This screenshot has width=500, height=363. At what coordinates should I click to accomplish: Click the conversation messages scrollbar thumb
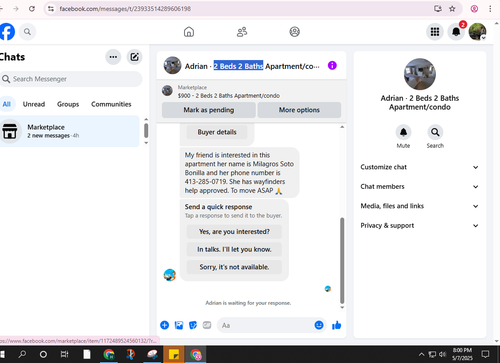[342, 260]
